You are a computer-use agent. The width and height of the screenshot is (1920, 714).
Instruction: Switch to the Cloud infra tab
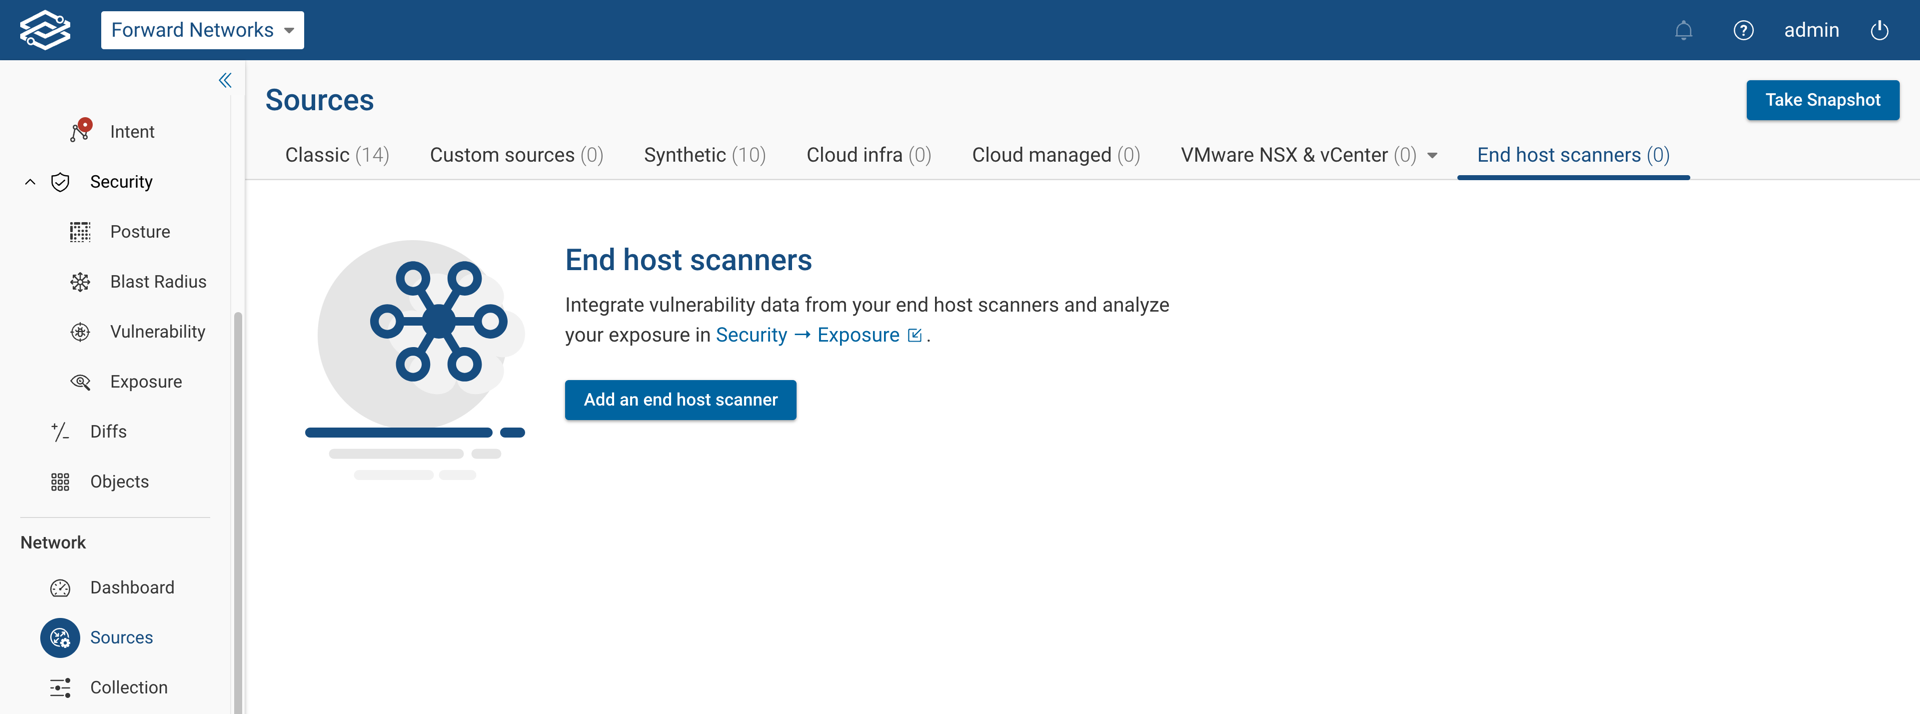(869, 155)
